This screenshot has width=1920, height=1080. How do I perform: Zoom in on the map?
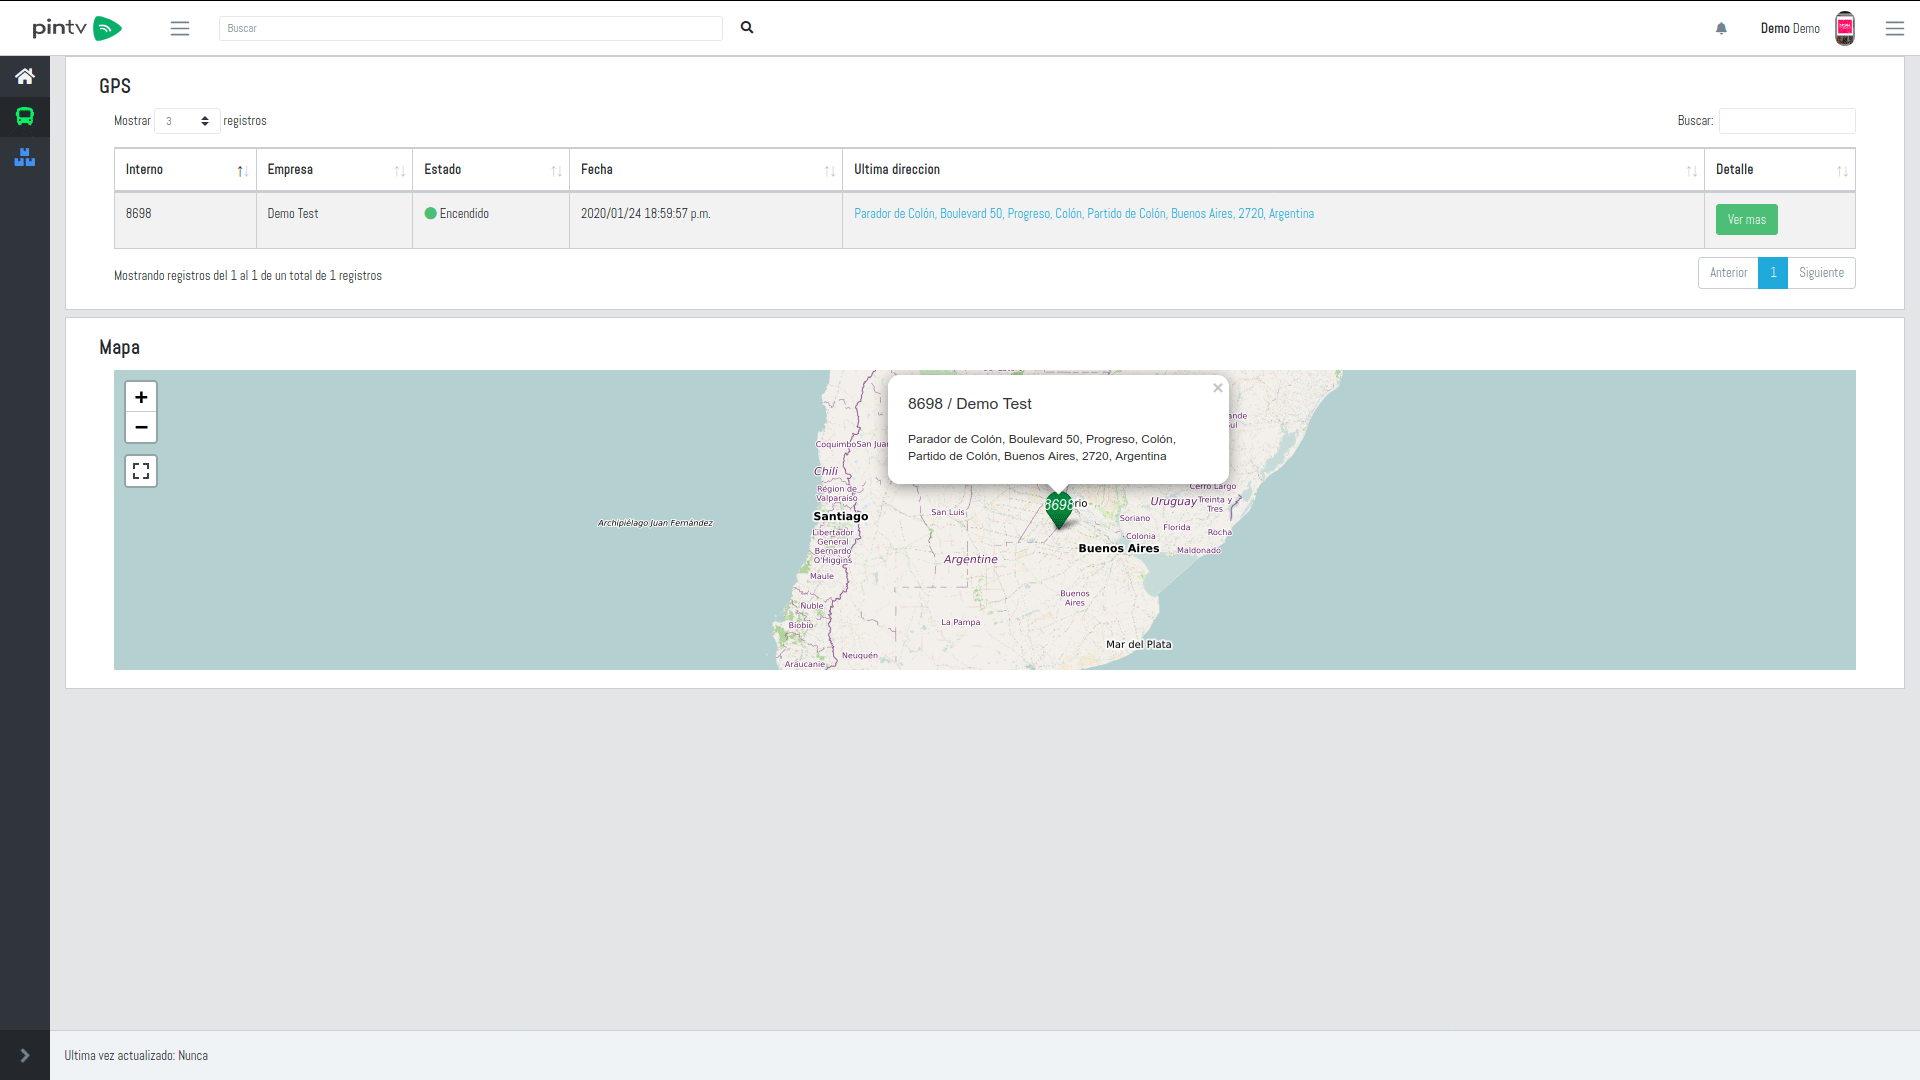click(141, 397)
